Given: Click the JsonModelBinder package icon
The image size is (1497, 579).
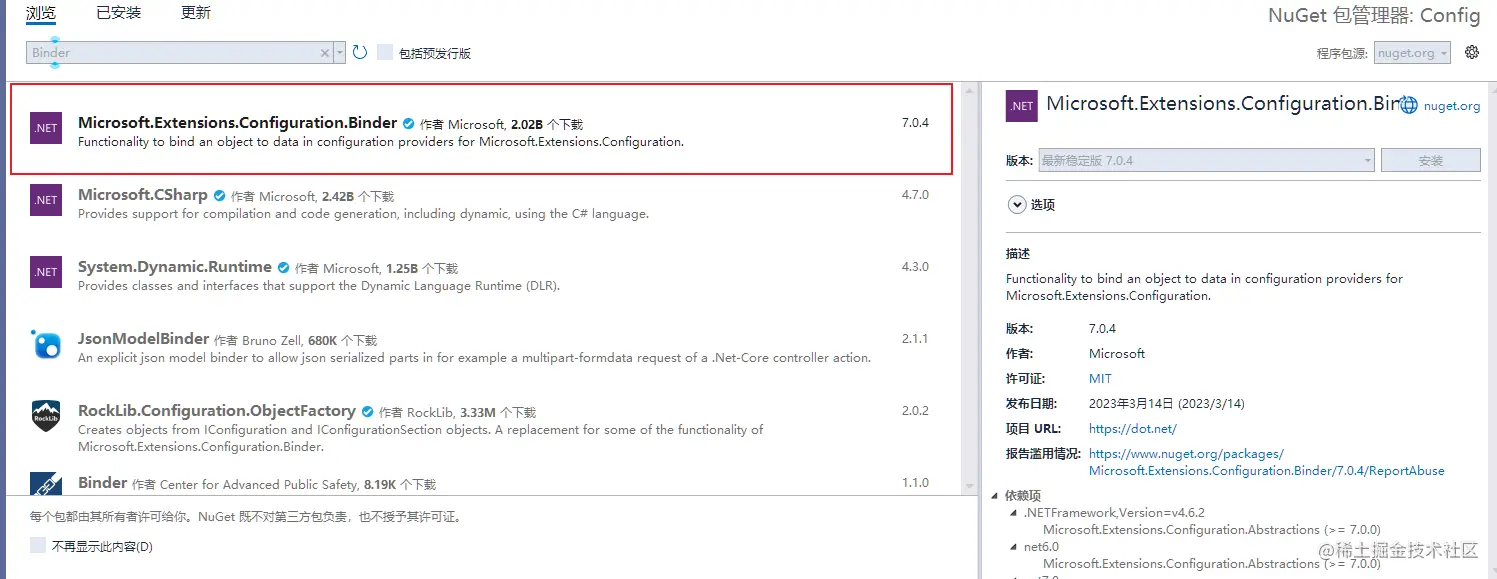Looking at the screenshot, I should 46,344.
